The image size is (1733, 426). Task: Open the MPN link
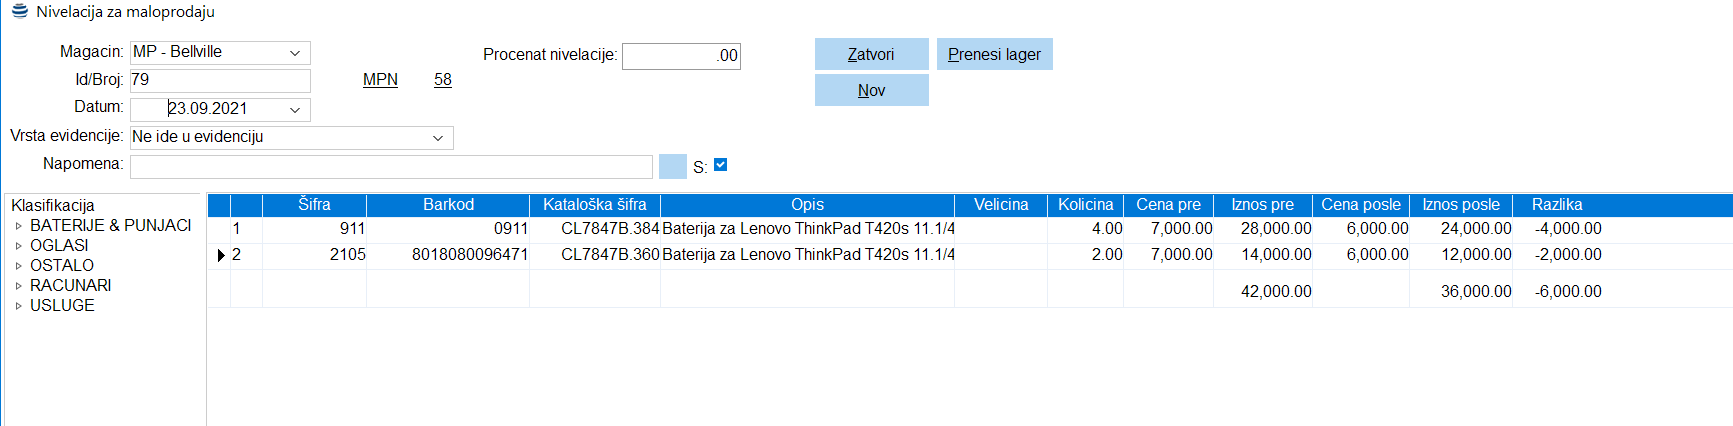pyautogui.click(x=380, y=80)
